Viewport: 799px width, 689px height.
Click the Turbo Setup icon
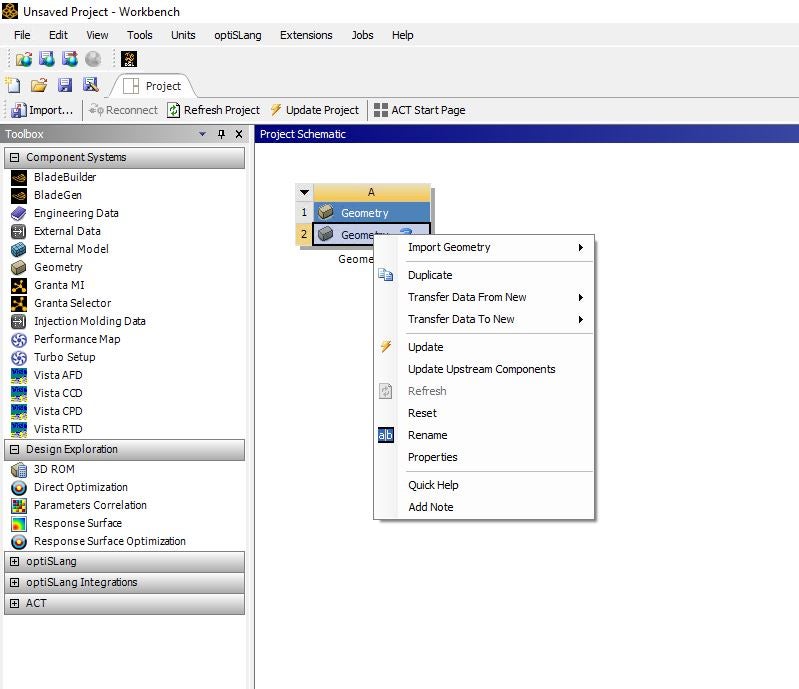[x=19, y=357]
